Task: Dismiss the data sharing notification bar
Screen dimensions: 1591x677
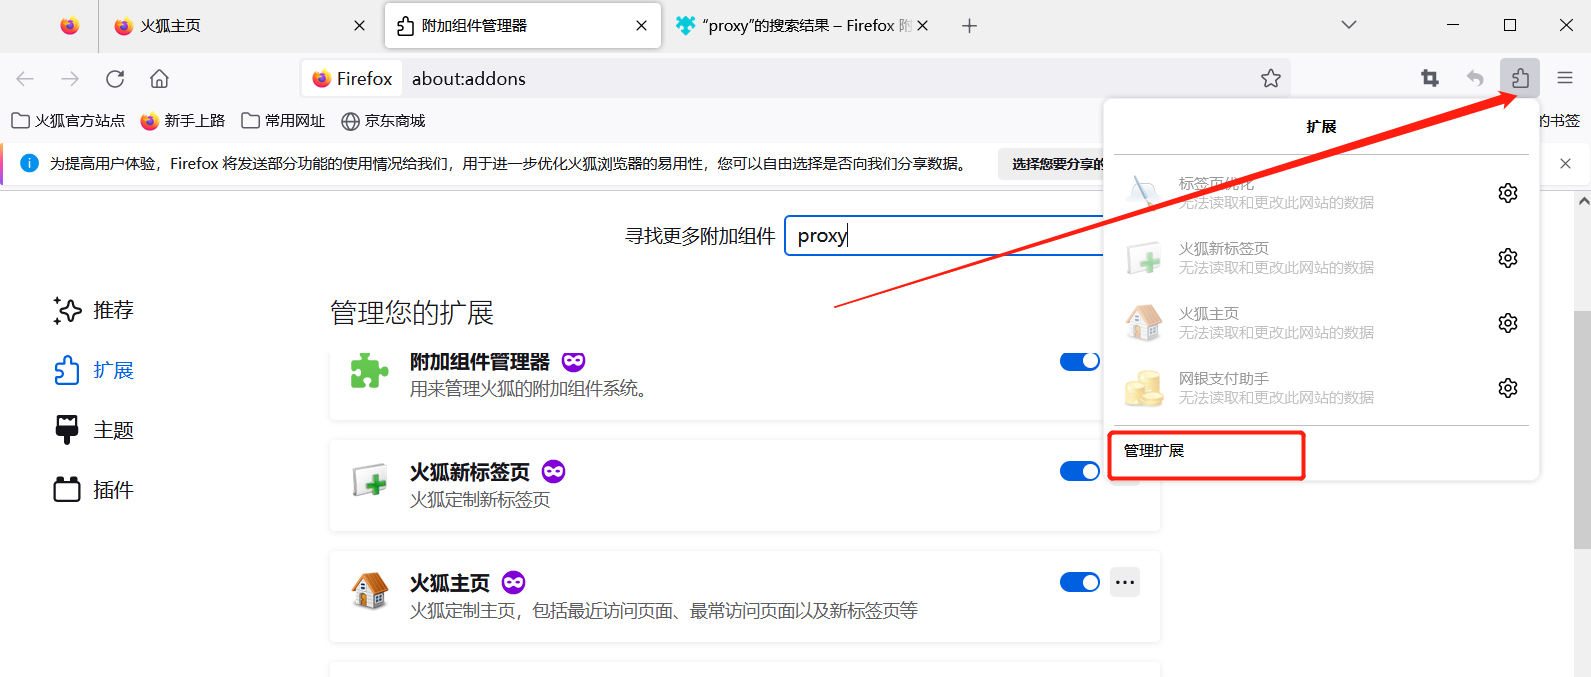Action: click(1566, 163)
